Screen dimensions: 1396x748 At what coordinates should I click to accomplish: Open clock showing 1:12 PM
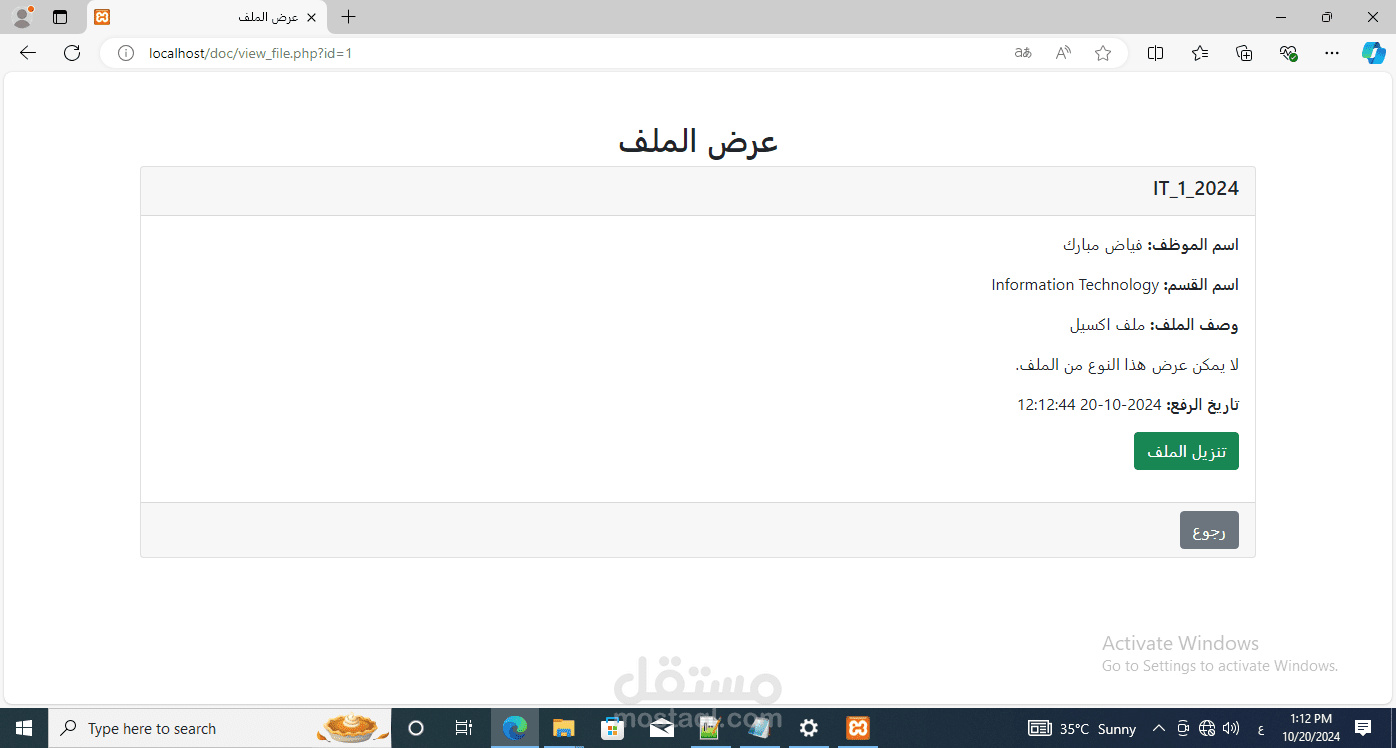(1310, 728)
